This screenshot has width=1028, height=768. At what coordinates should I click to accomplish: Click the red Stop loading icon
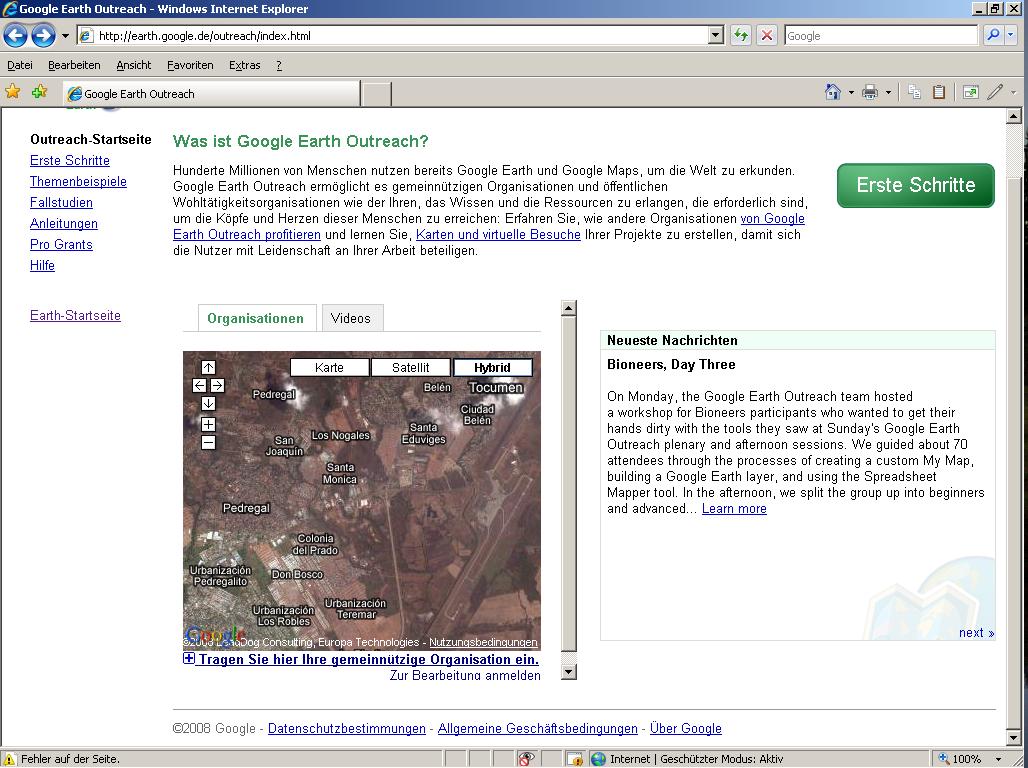(766, 35)
